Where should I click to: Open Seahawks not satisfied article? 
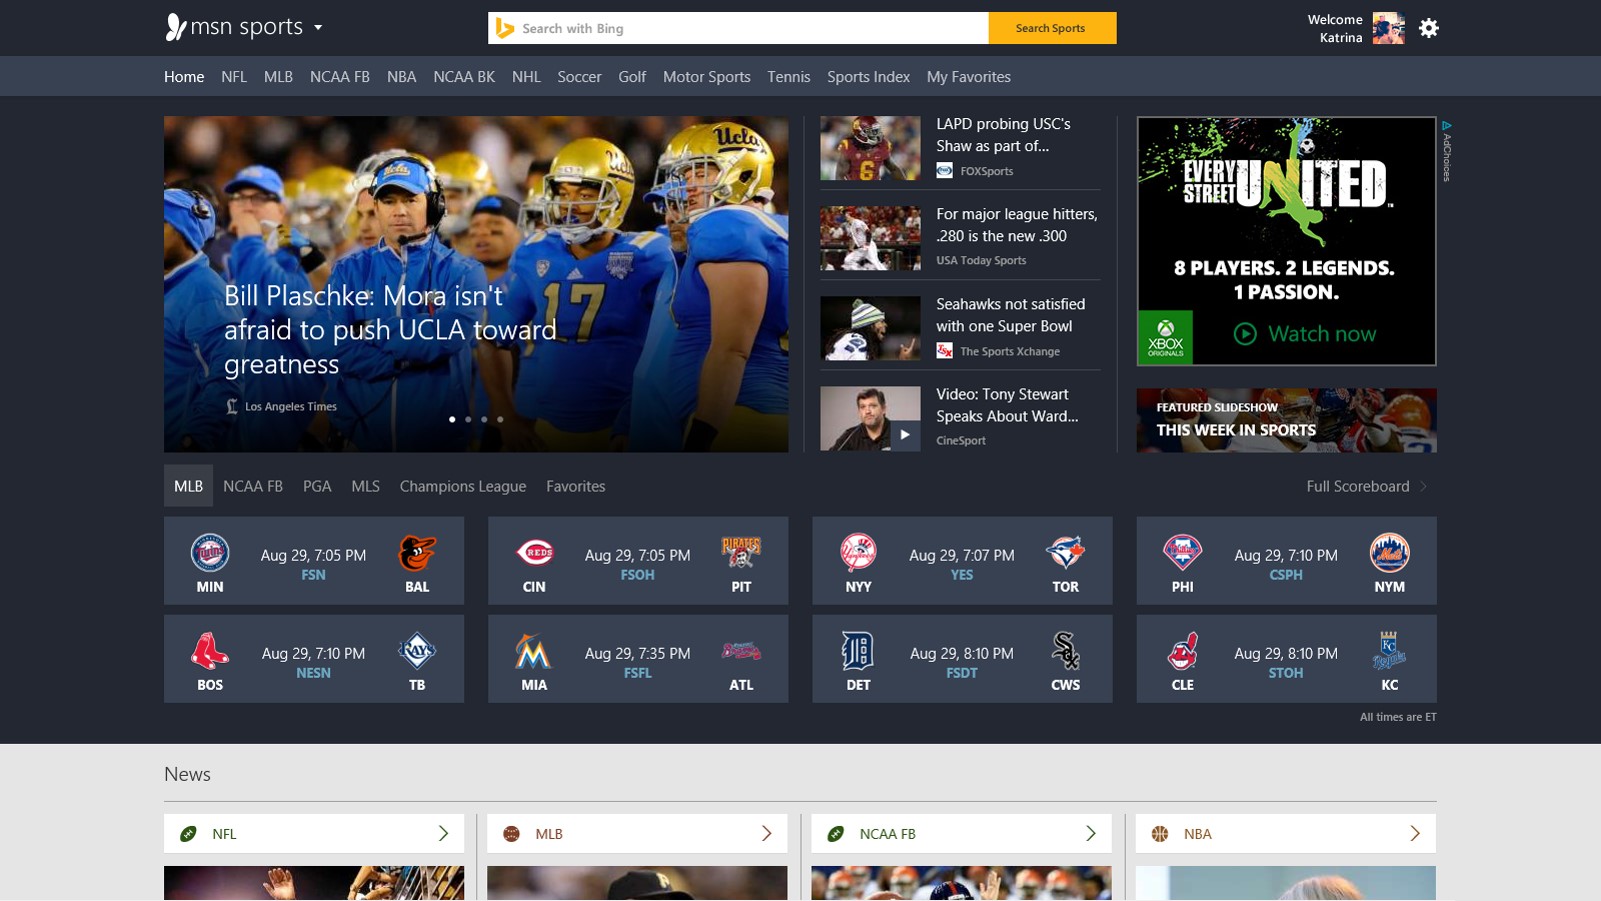coord(1010,315)
